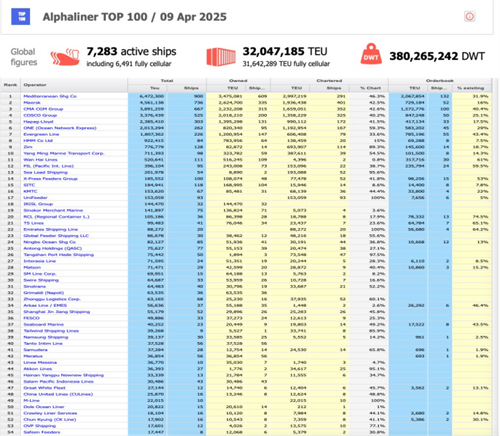The width and height of the screenshot is (500, 436).
Task: Open the Unifeeder operator link
Action: (x=35, y=197)
